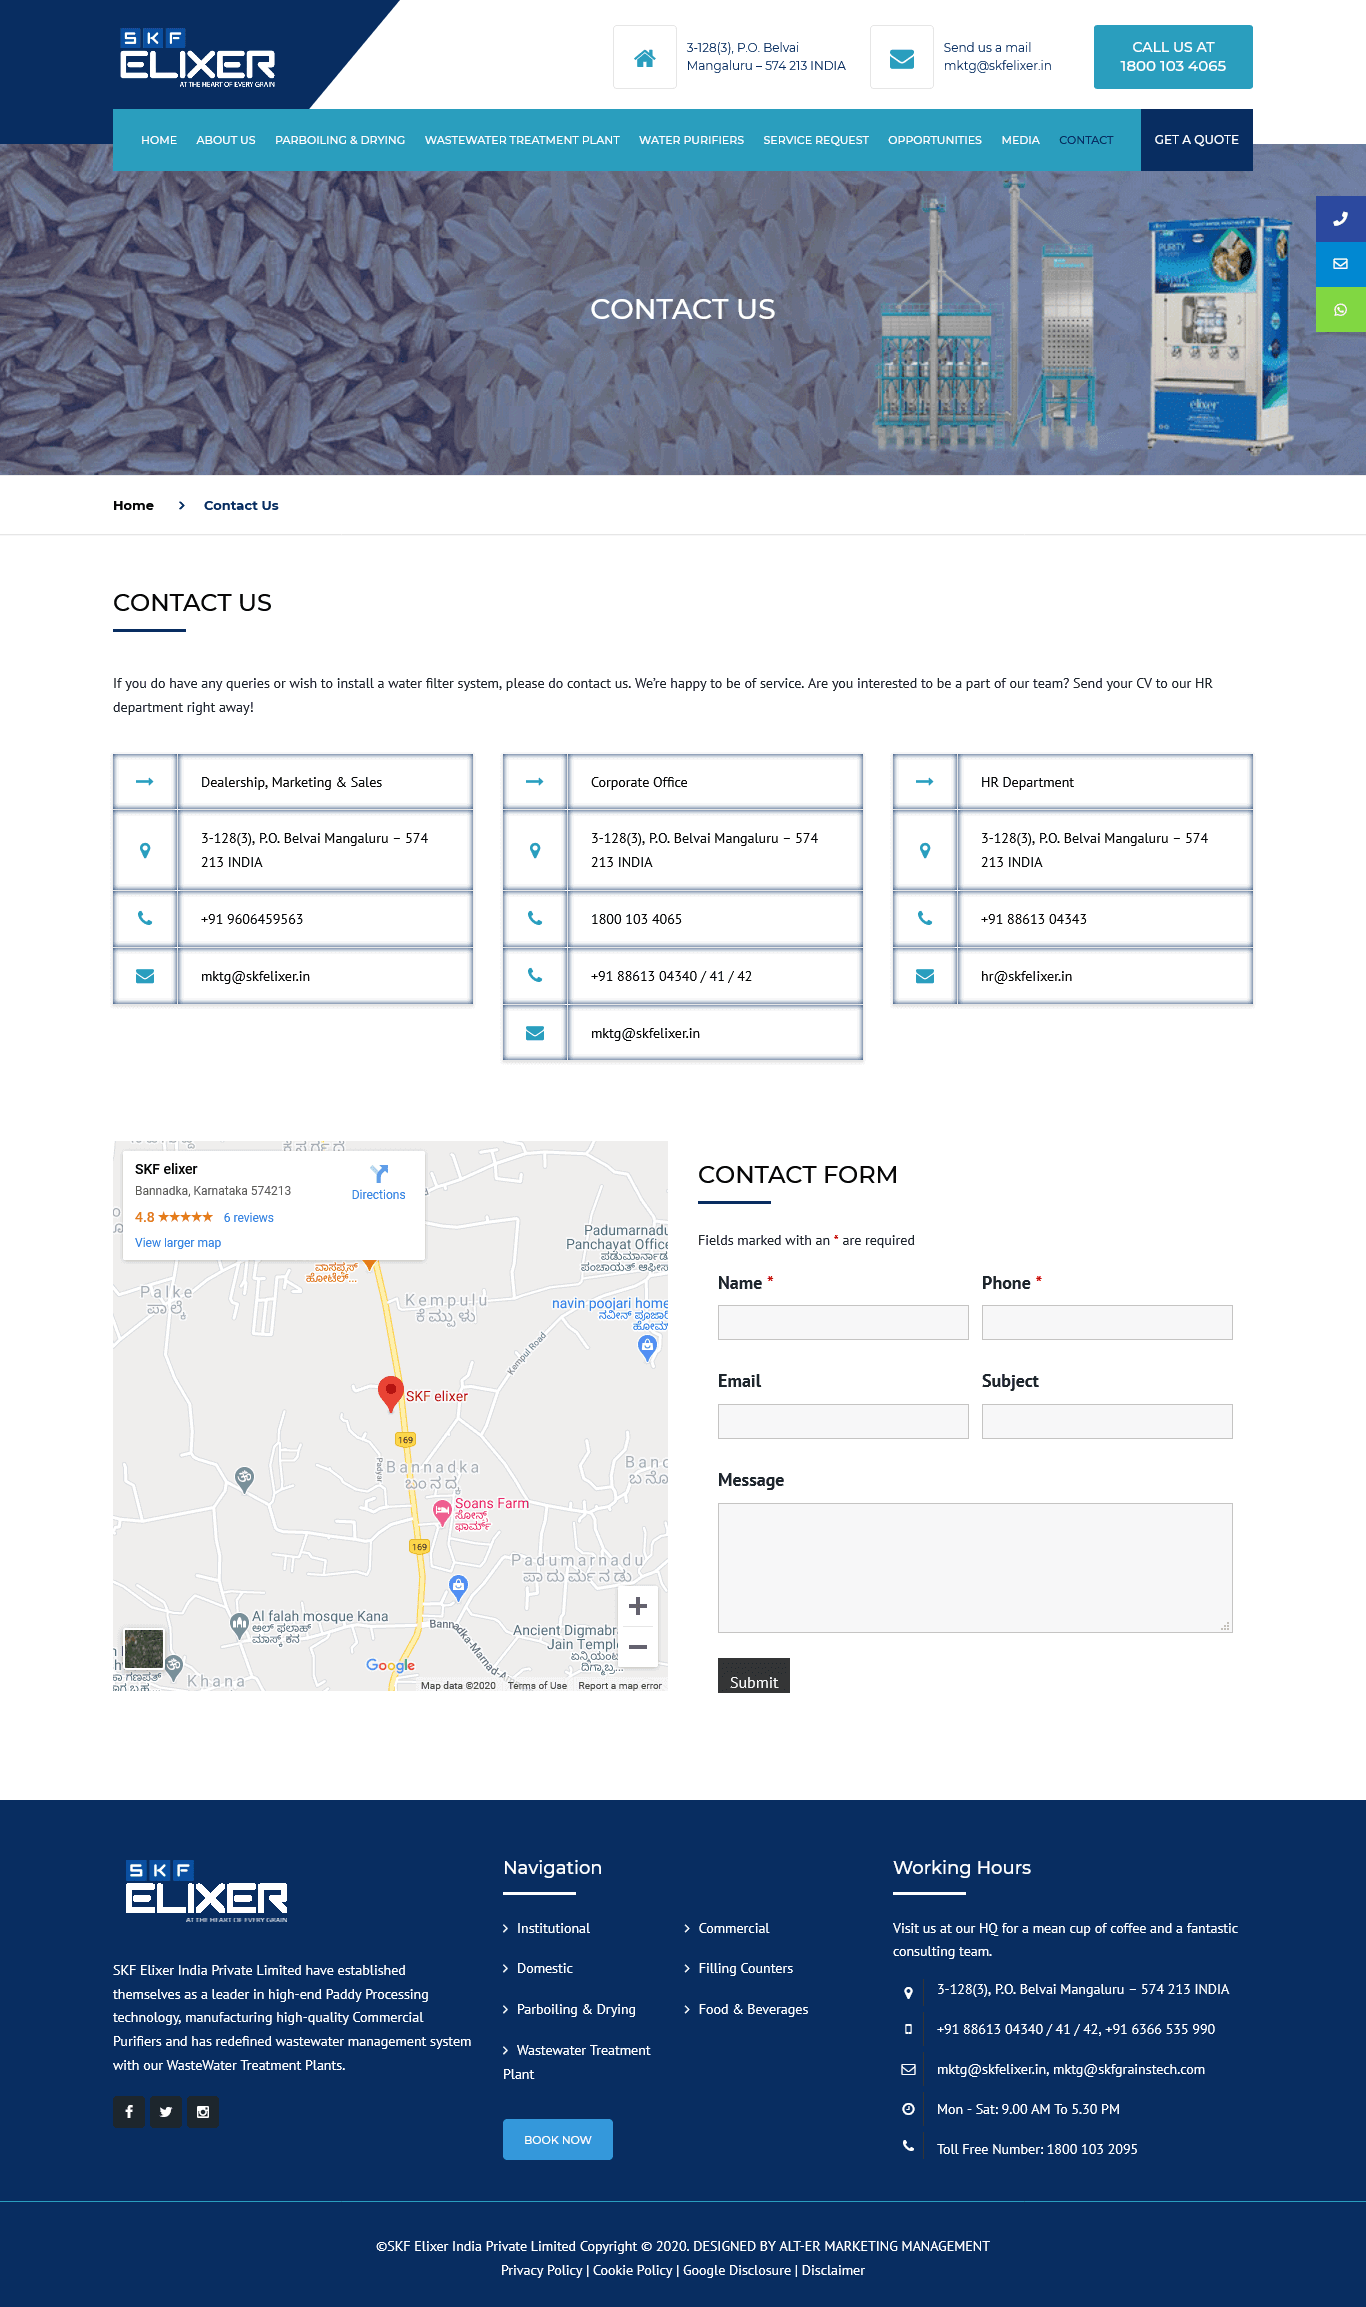The image size is (1366, 2307).
Task: Open the ABOUT US menu item
Action: pos(226,140)
